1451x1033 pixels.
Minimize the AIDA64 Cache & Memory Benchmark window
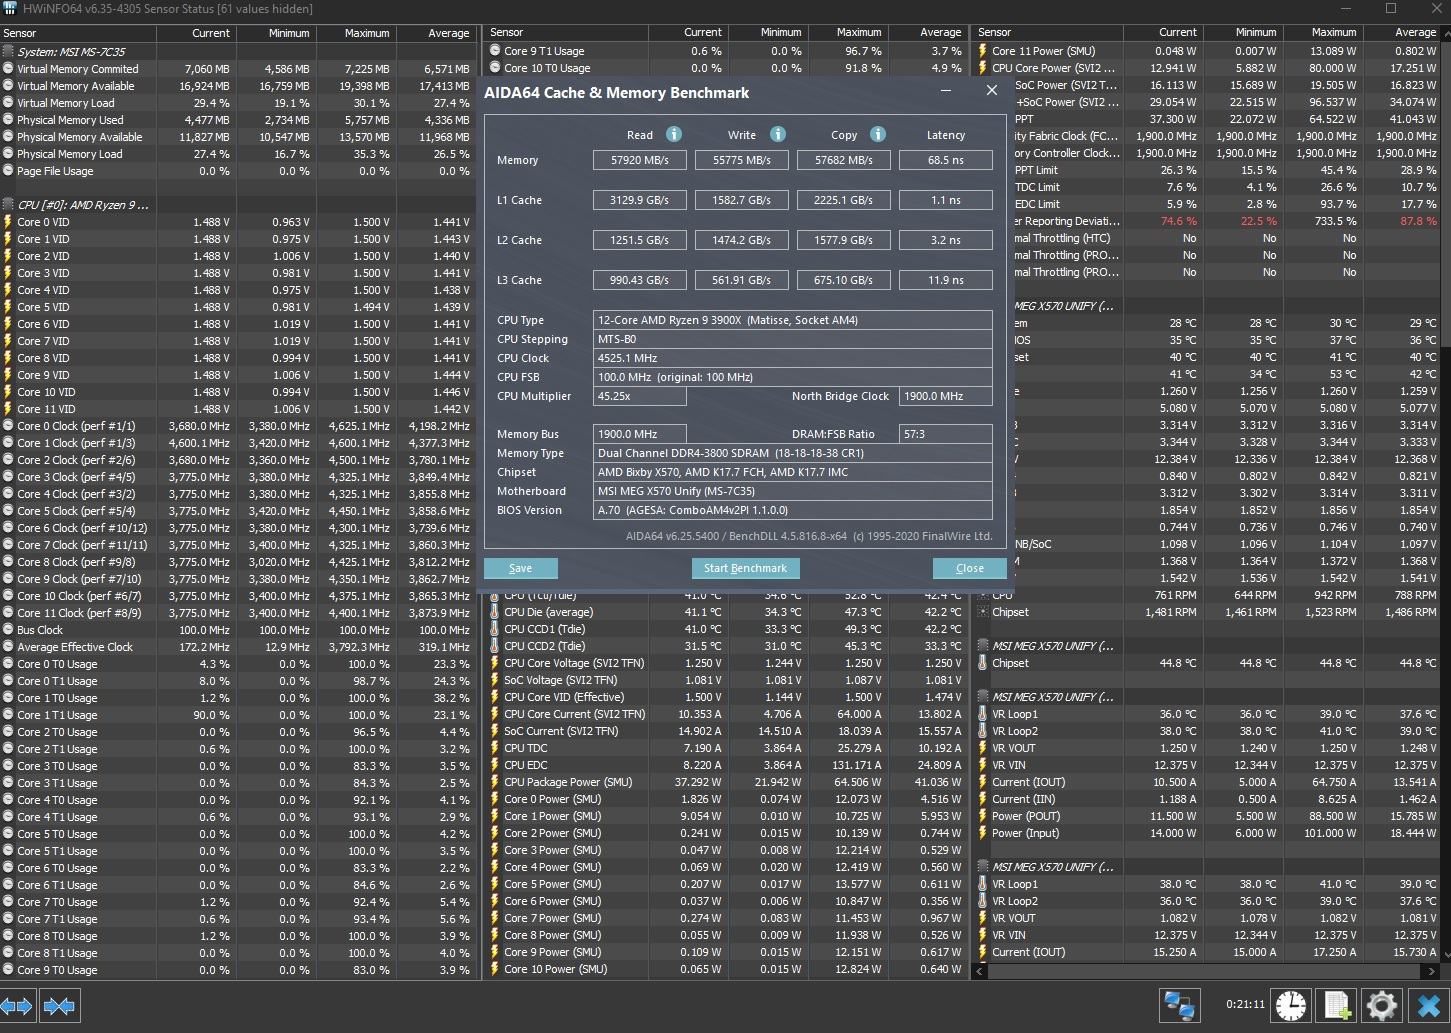947,91
